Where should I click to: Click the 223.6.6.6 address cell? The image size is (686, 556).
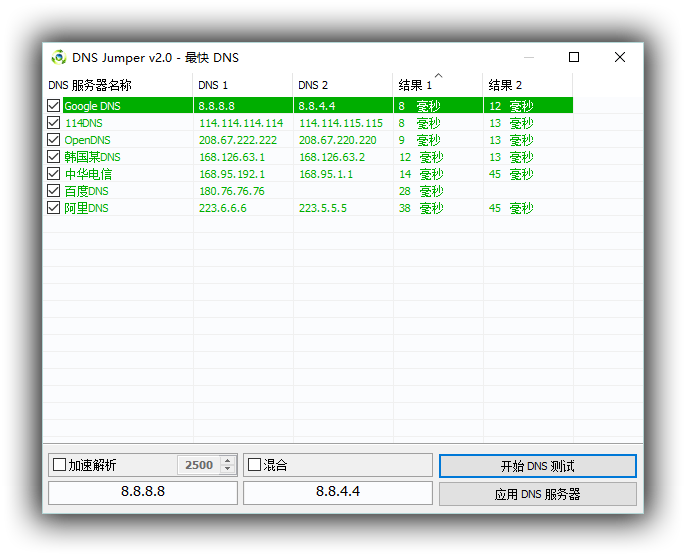tap(223, 208)
